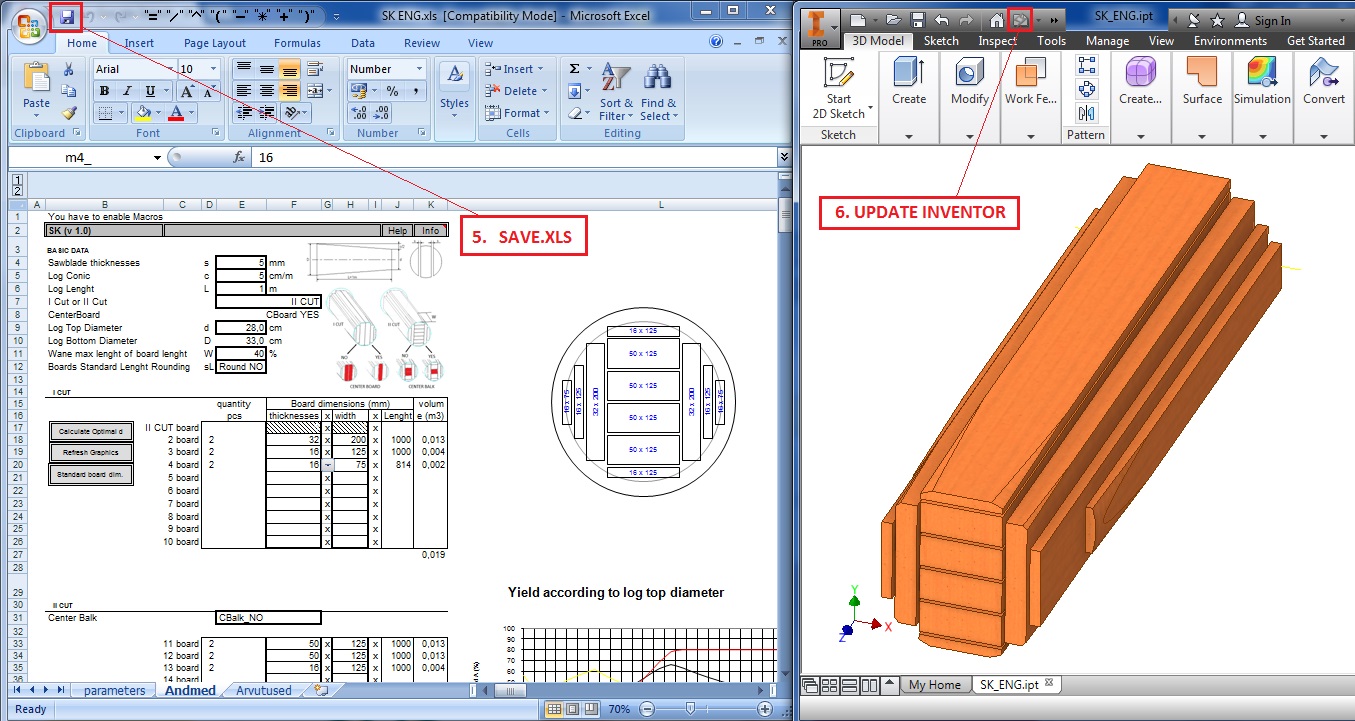Click the Sawblade thickness value cell
The height and width of the screenshot is (721, 1355).
pyautogui.click(x=241, y=263)
